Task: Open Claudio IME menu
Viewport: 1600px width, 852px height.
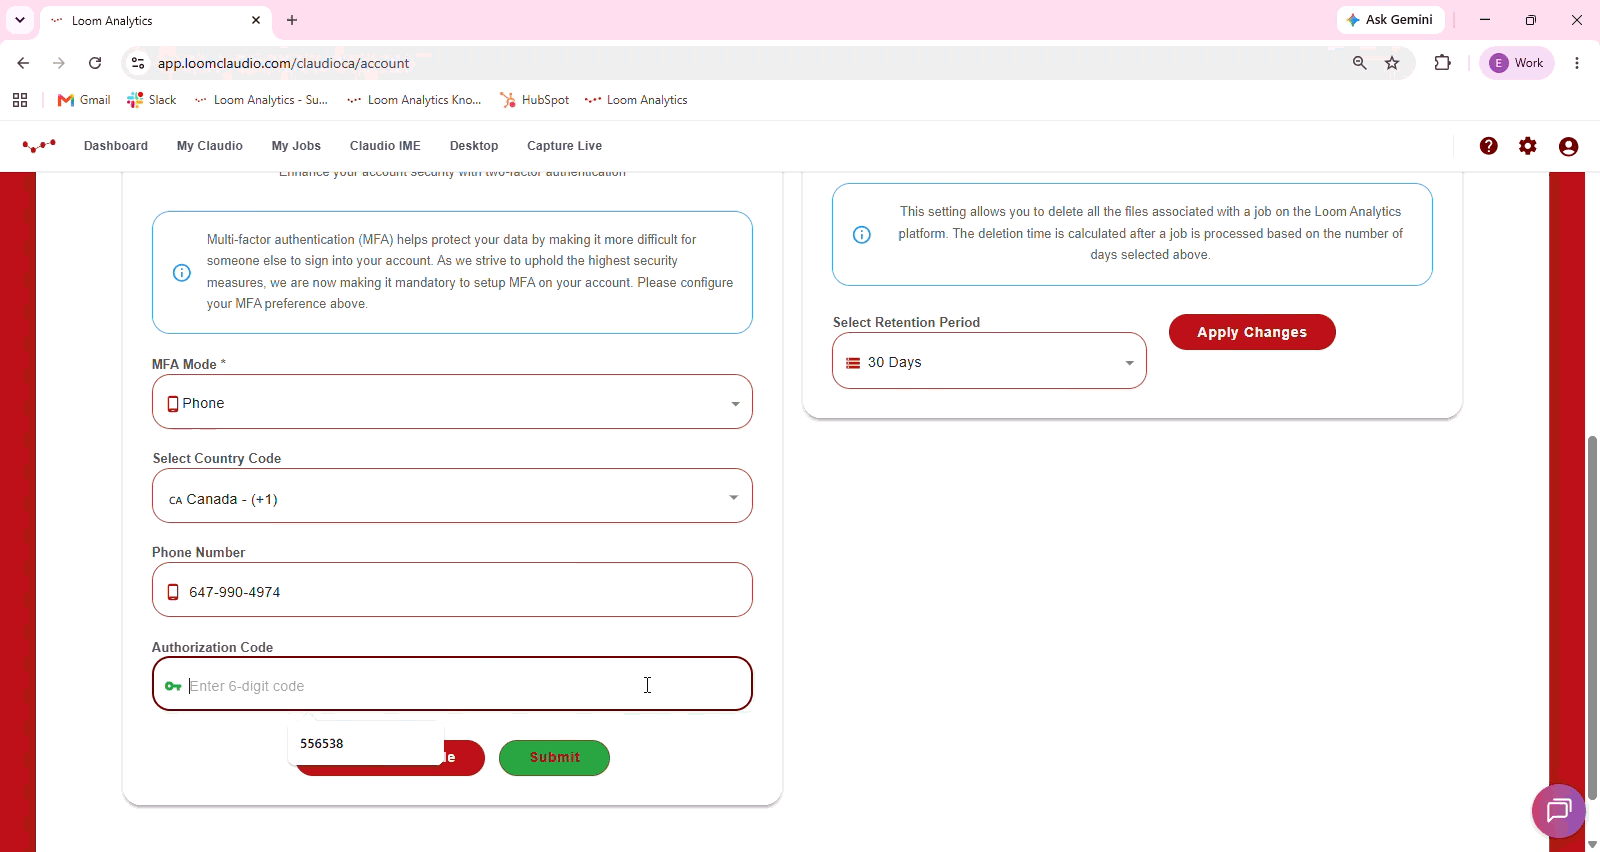Action: tap(385, 146)
